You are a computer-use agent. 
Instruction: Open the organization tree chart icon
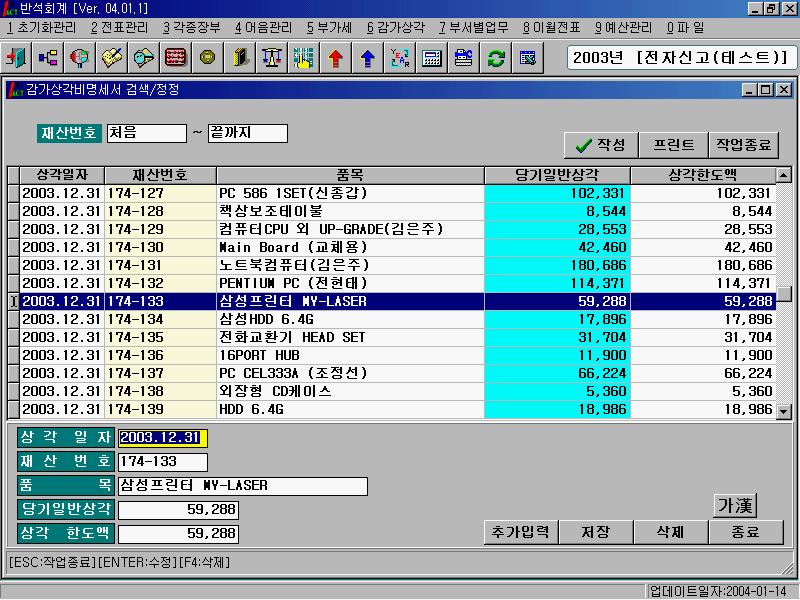49,58
